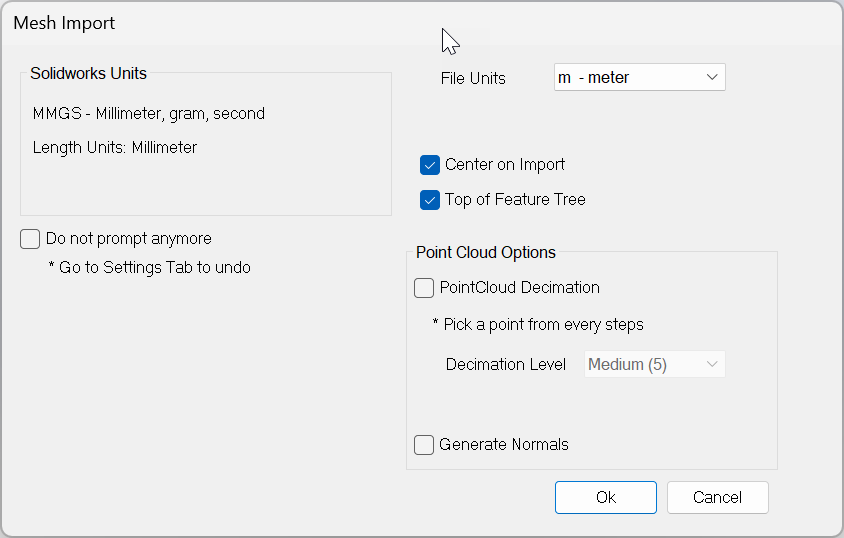The image size is (844, 538).
Task: Open the Decimation Level dropdown
Action: 655,364
